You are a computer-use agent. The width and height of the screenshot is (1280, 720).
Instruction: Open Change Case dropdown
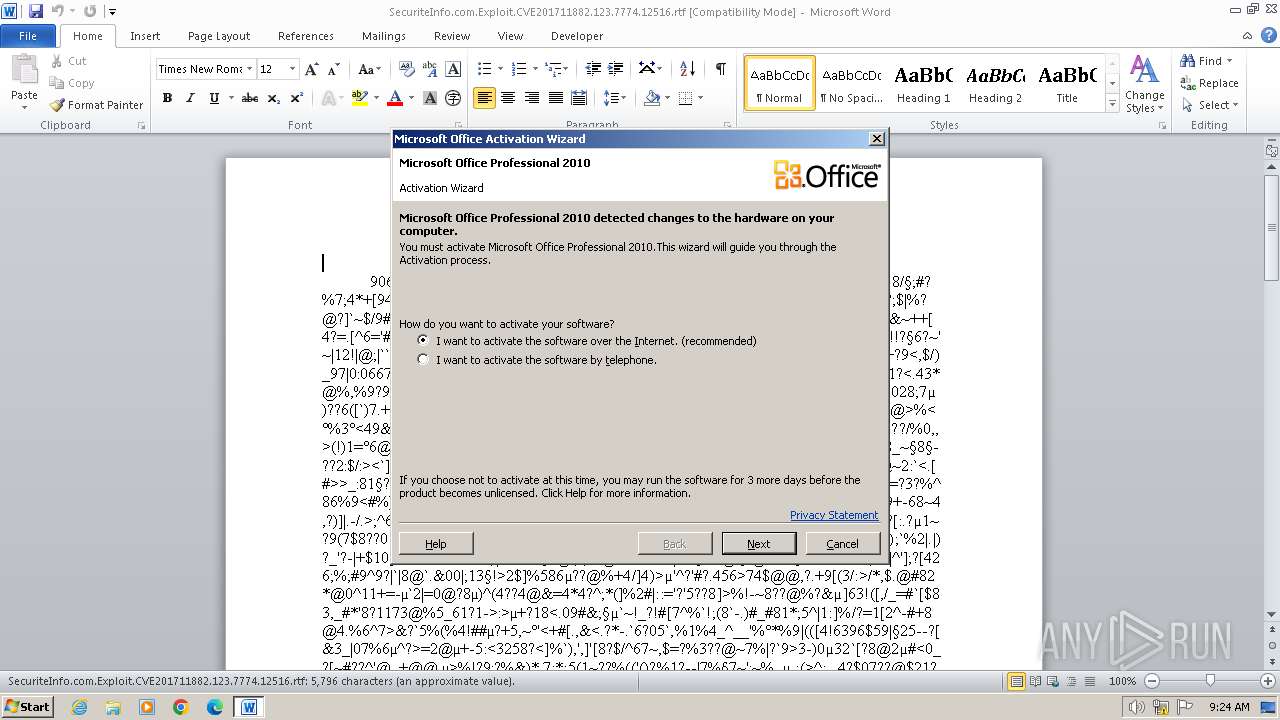point(369,69)
